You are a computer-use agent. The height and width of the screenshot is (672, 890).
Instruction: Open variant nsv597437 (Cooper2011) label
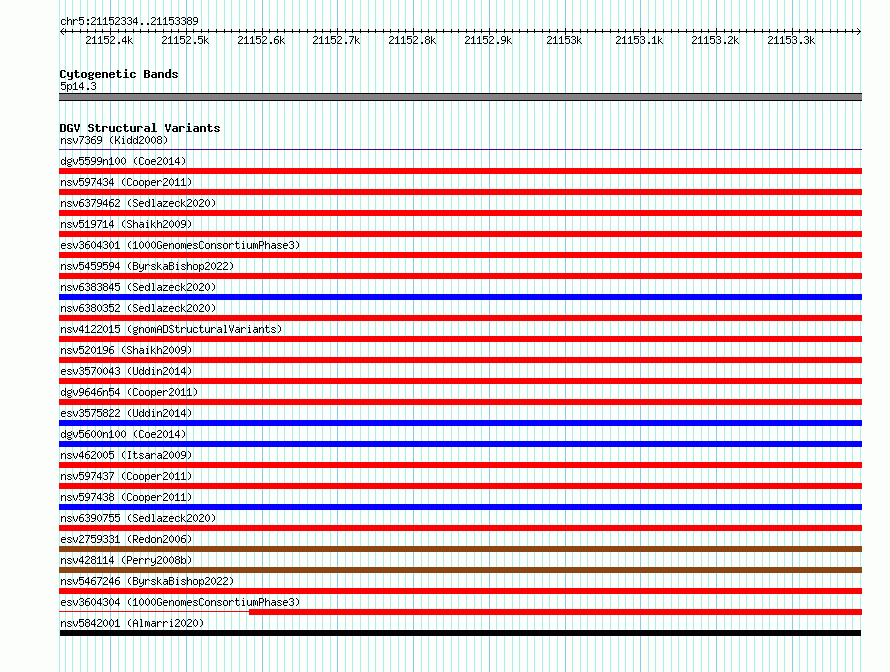click(x=126, y=476)
